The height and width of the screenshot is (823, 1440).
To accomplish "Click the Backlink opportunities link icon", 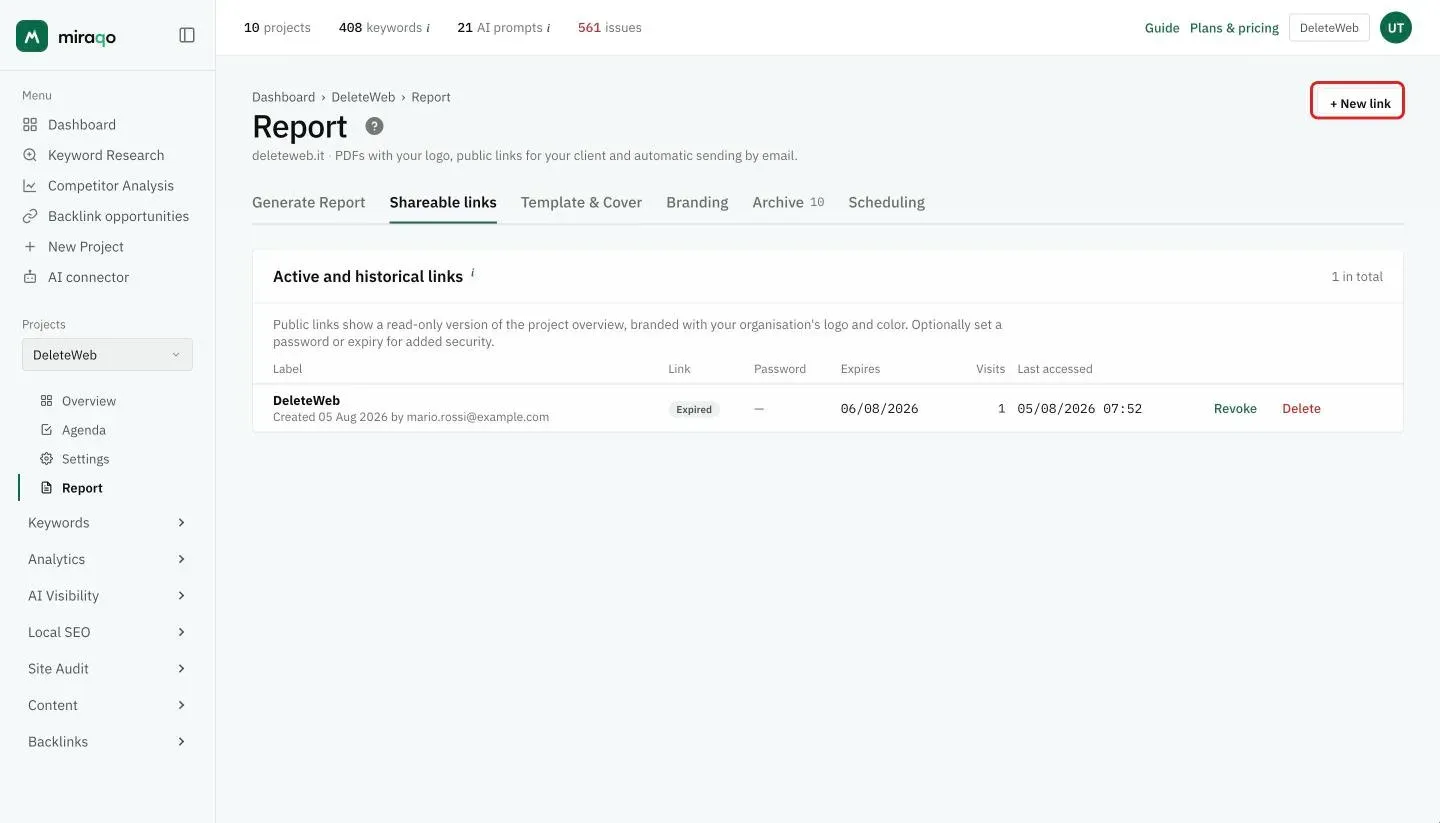I will click(x=30, y=216).
